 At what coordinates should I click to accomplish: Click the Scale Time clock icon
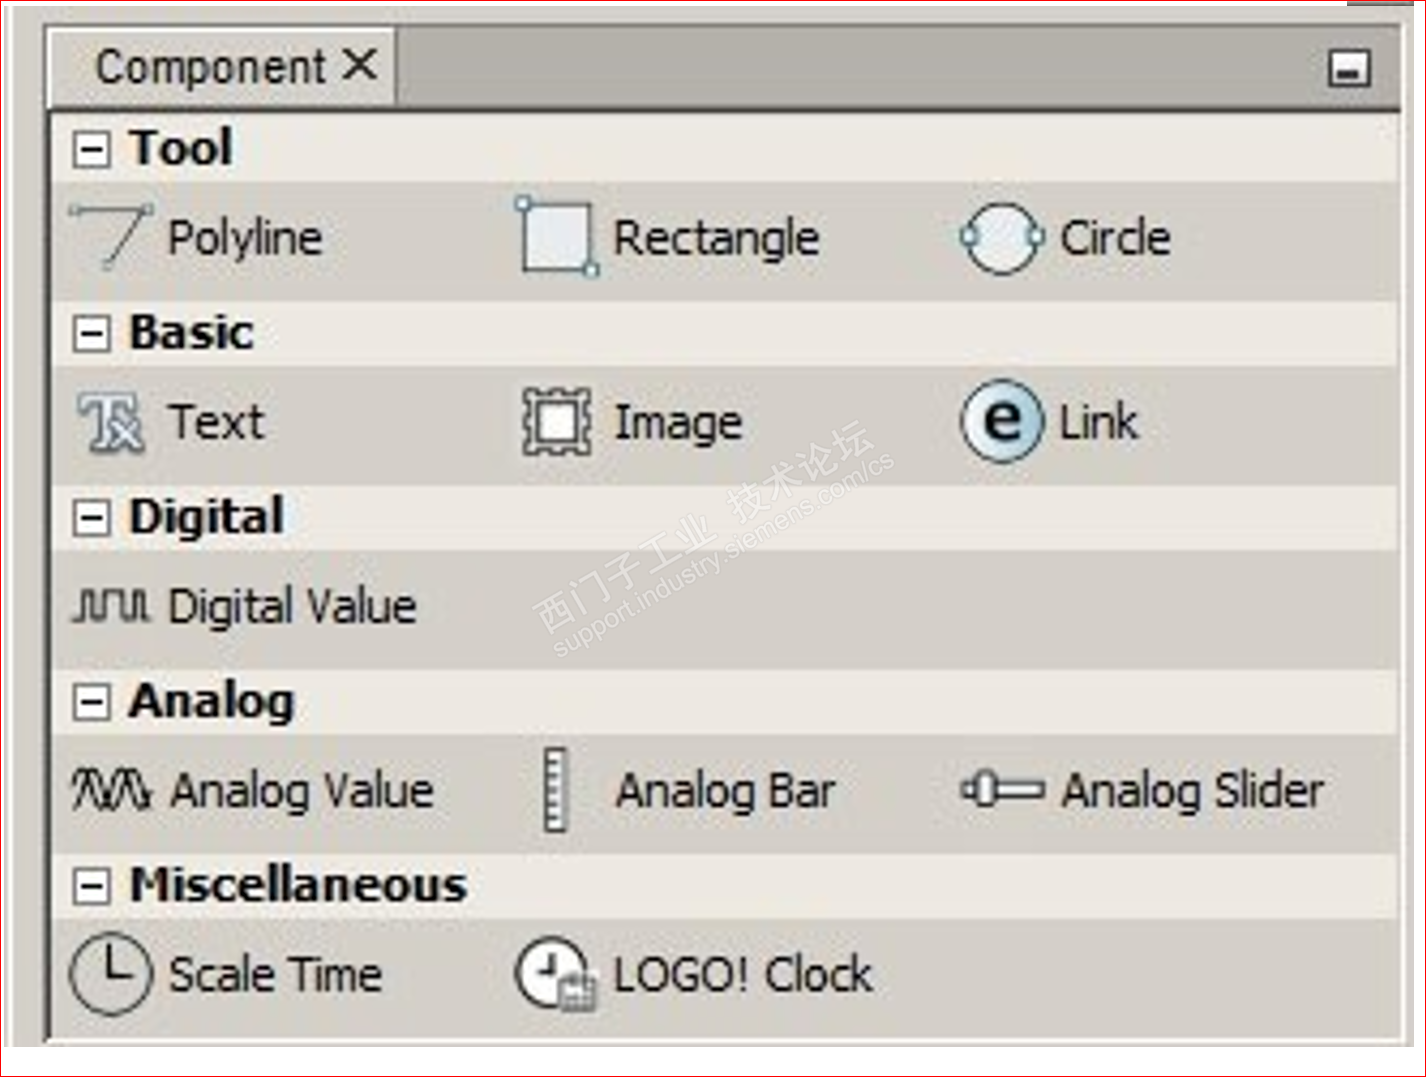[111, 974]
